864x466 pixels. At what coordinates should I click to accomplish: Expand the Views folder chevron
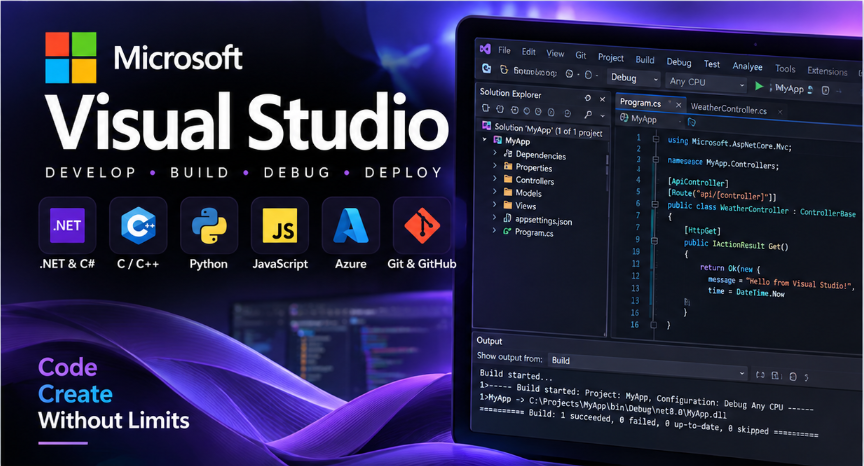point(495,203)
